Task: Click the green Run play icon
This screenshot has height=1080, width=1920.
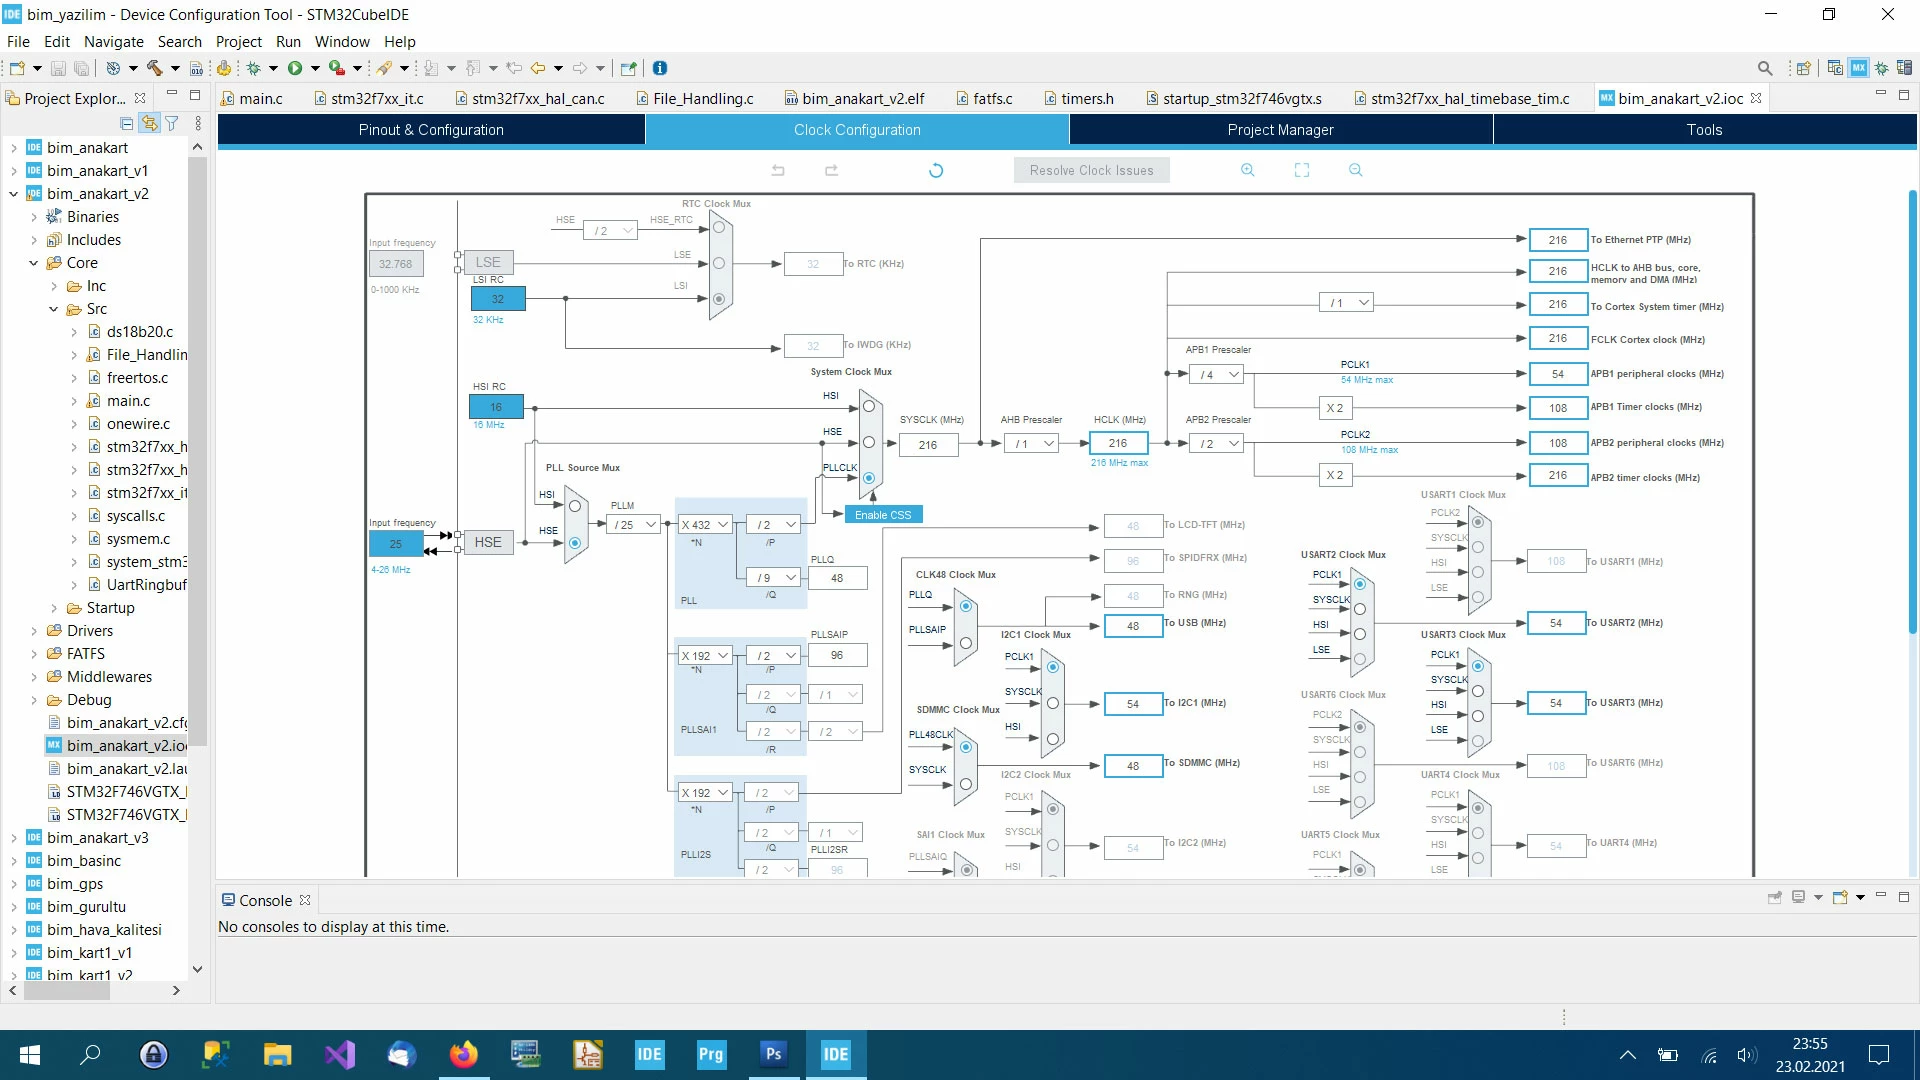Action: pos(295,68)
